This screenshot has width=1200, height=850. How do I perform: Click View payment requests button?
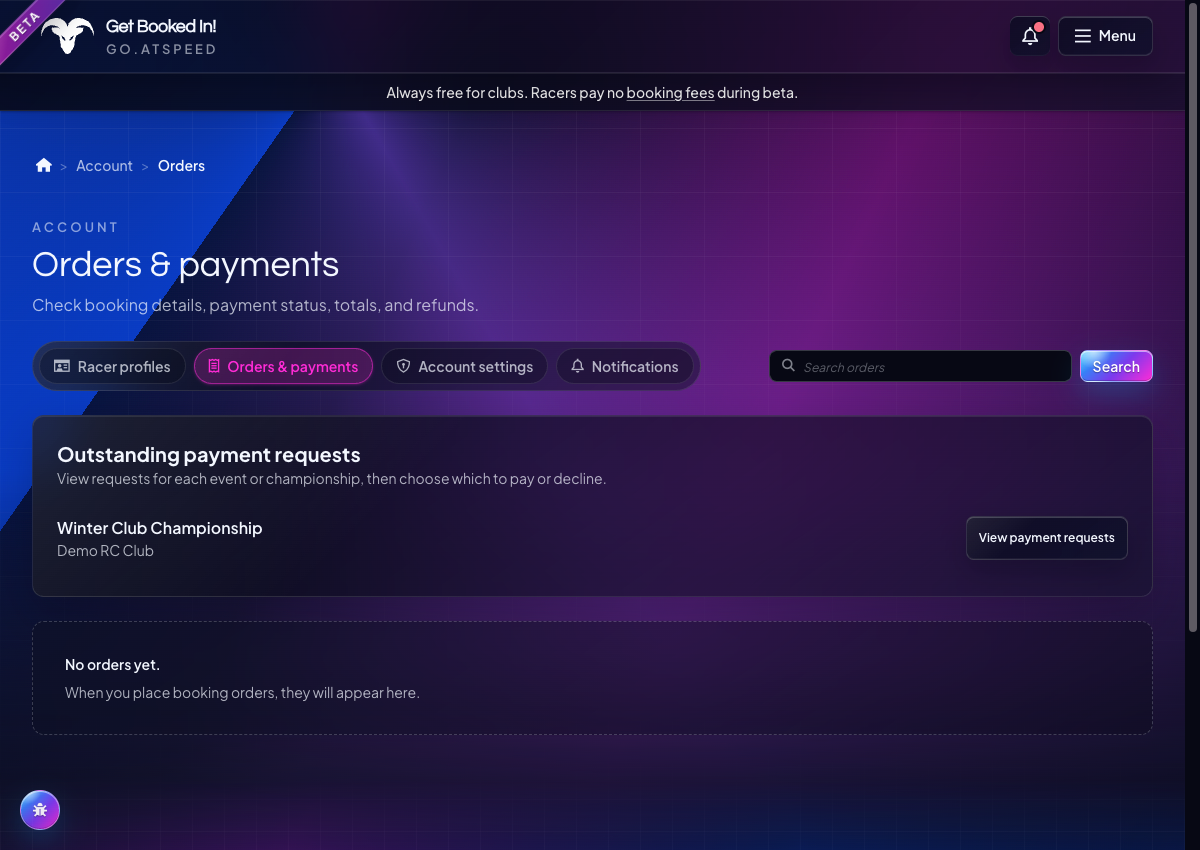(1047, 538)
